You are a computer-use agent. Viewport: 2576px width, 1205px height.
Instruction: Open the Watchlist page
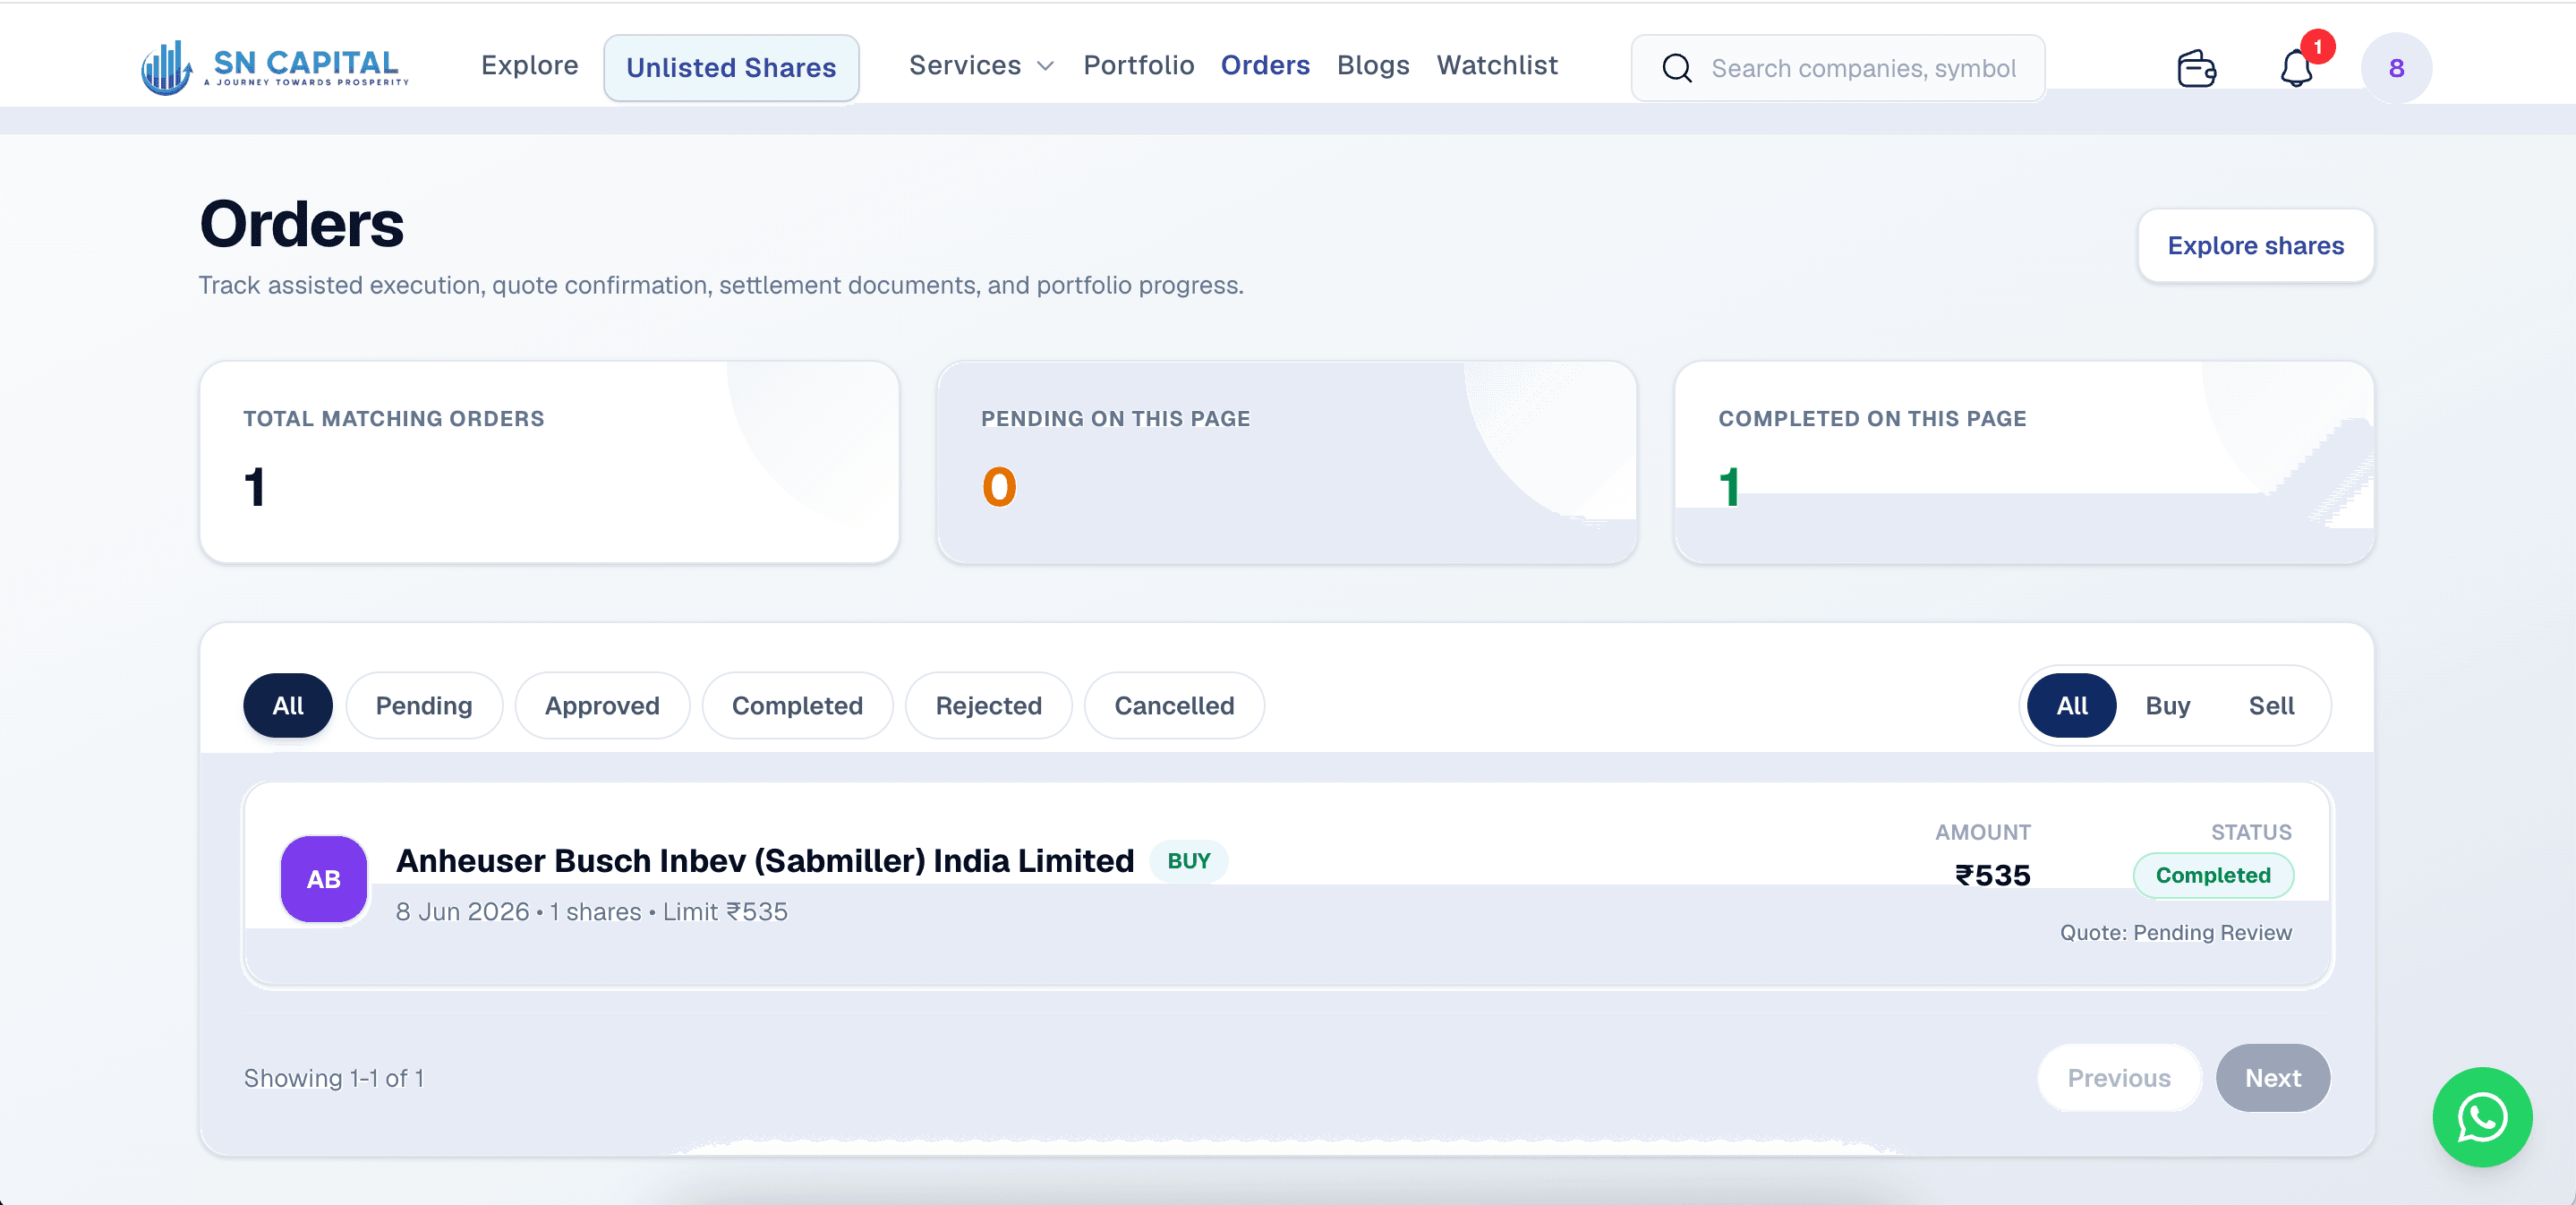tap(1497, 65)
